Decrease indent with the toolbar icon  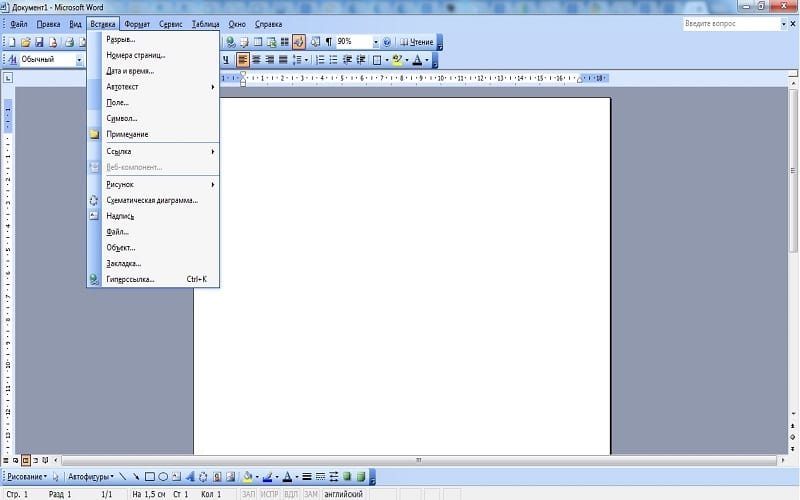[x=347, y=60]
